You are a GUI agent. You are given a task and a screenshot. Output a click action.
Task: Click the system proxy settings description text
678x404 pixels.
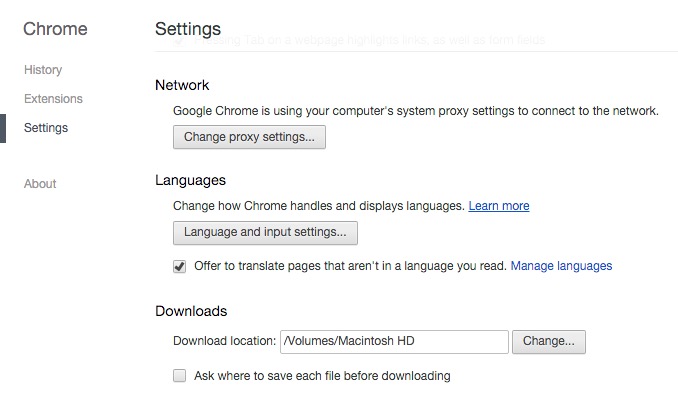tap(416, 111)
